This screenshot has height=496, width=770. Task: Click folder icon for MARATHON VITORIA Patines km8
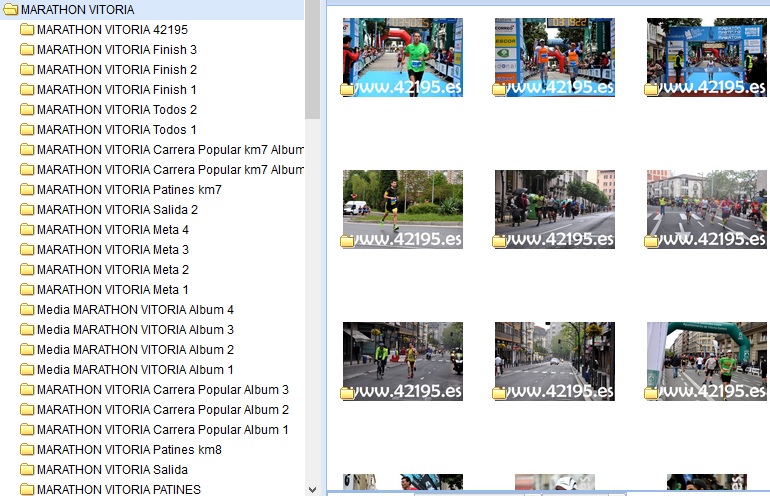(x=27, y=450)
